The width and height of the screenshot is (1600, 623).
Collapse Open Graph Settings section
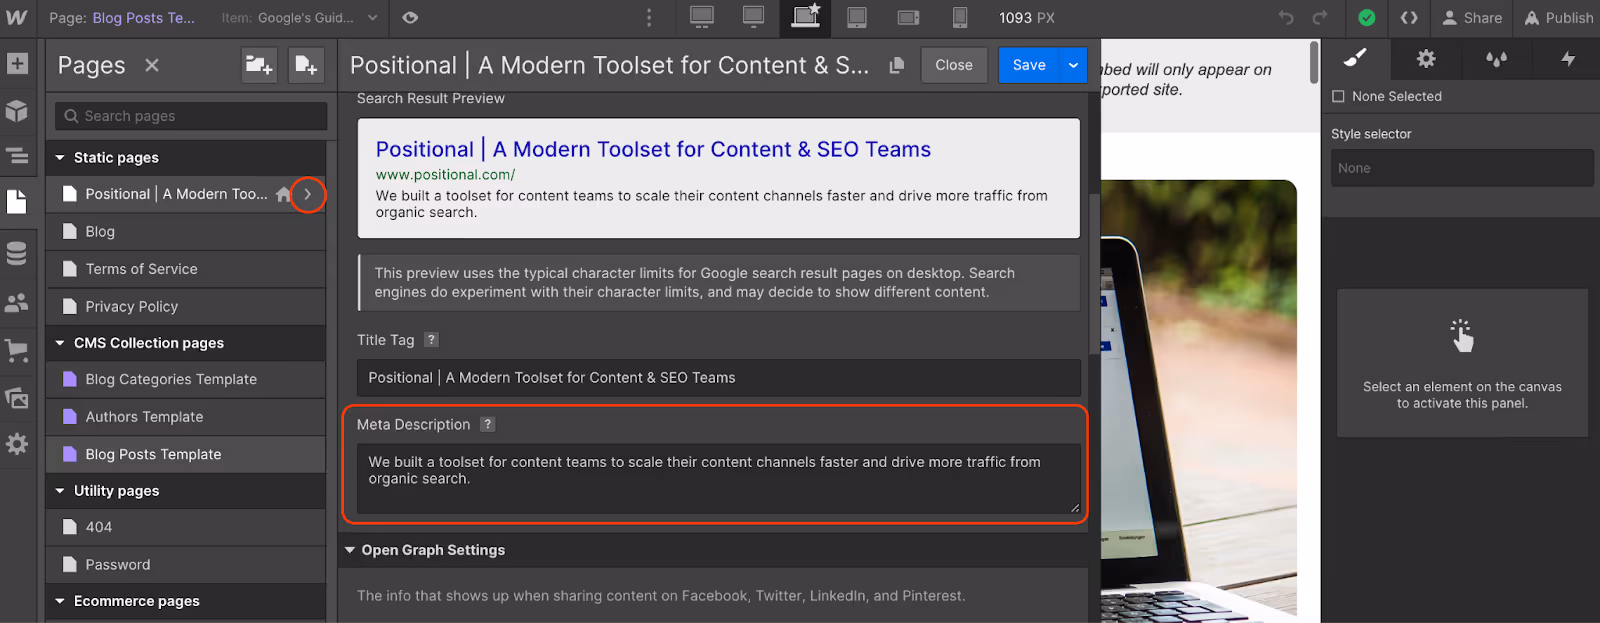pyautogui.click(x=350, y=550)
